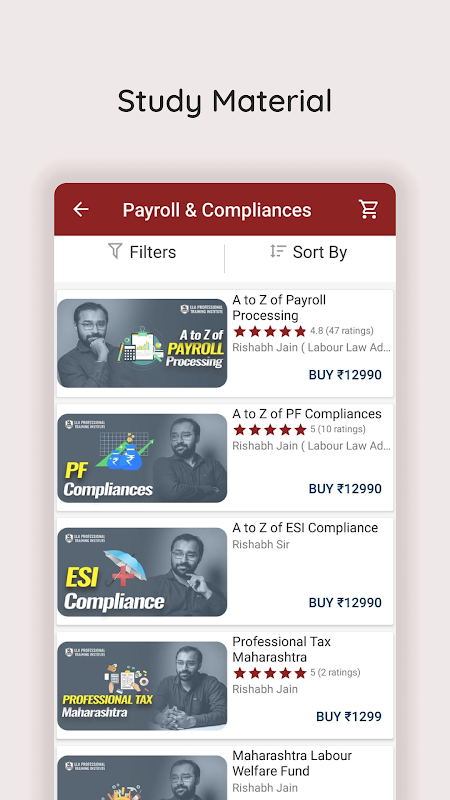Screen dimensions: 450x800
Task: Select A to Z of PF Compliances title
Action: click(307, 414)
